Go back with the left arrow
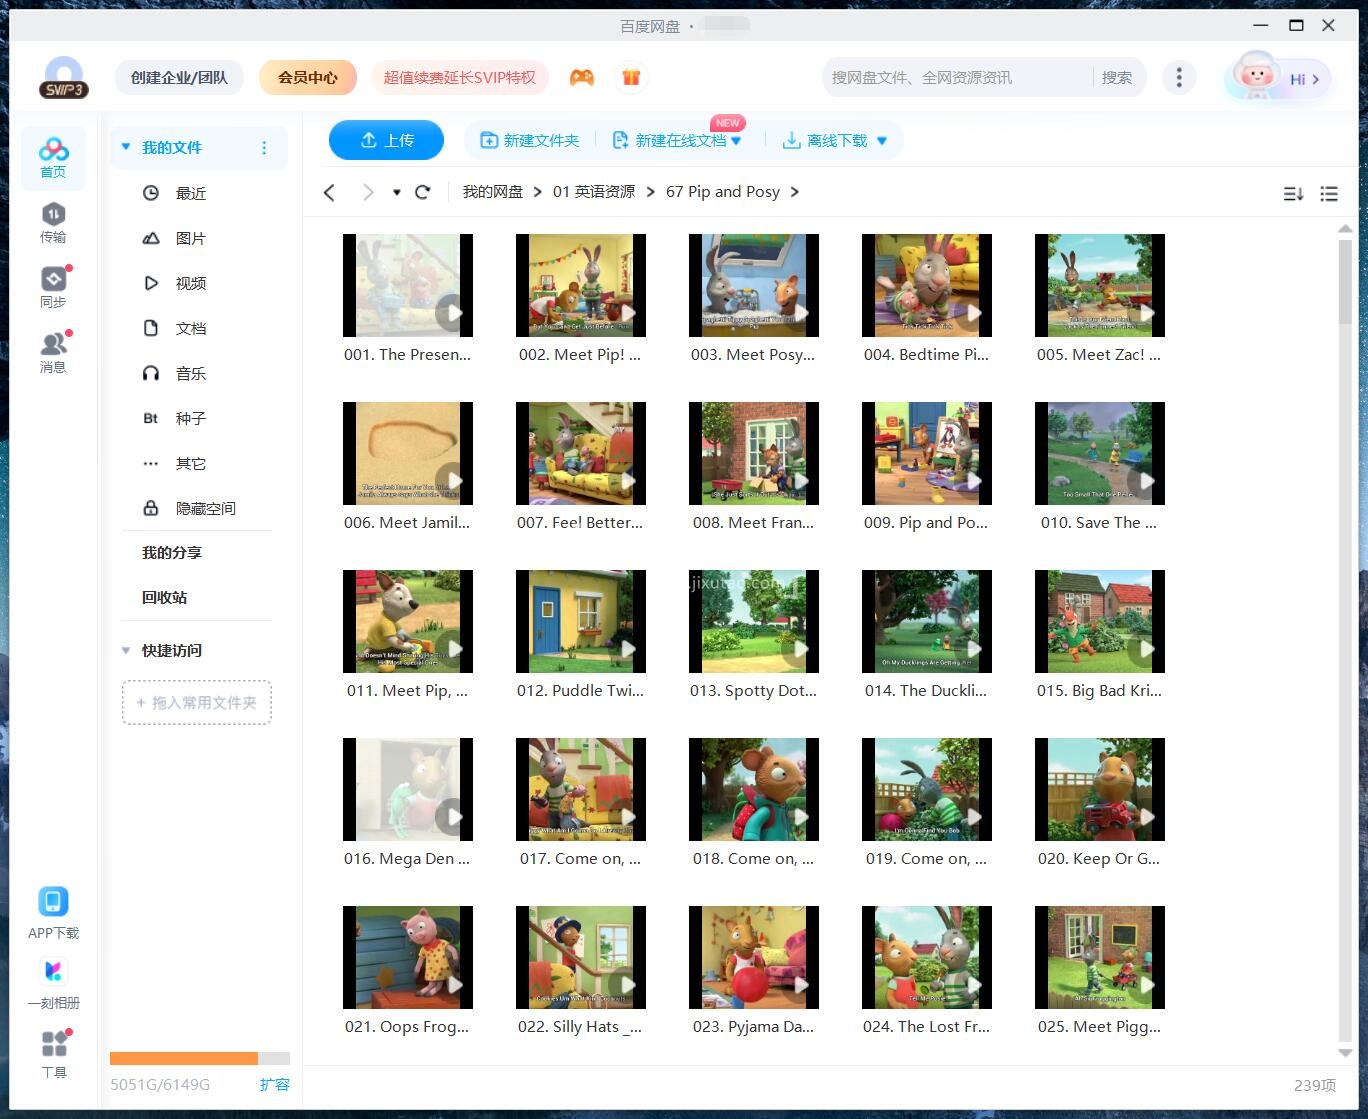Screen dimensions: 1368x1119 pyautogui.click(x=329, y=192)
